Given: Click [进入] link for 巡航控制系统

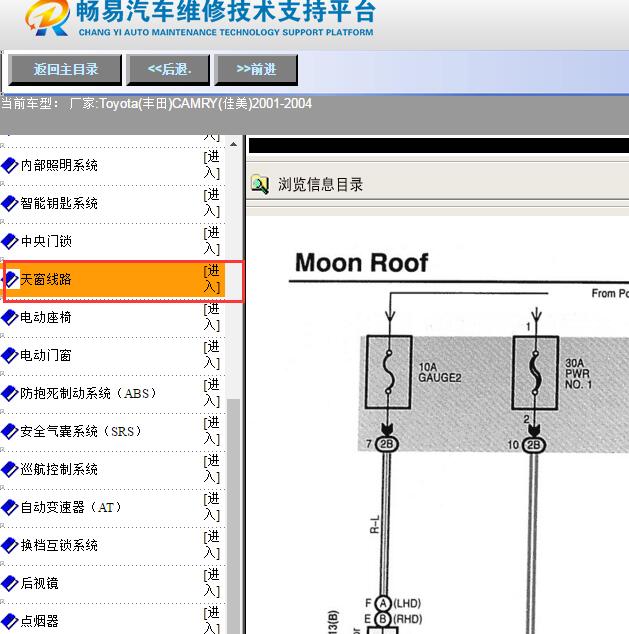Looking at the screenshot, I should point(212,469).
